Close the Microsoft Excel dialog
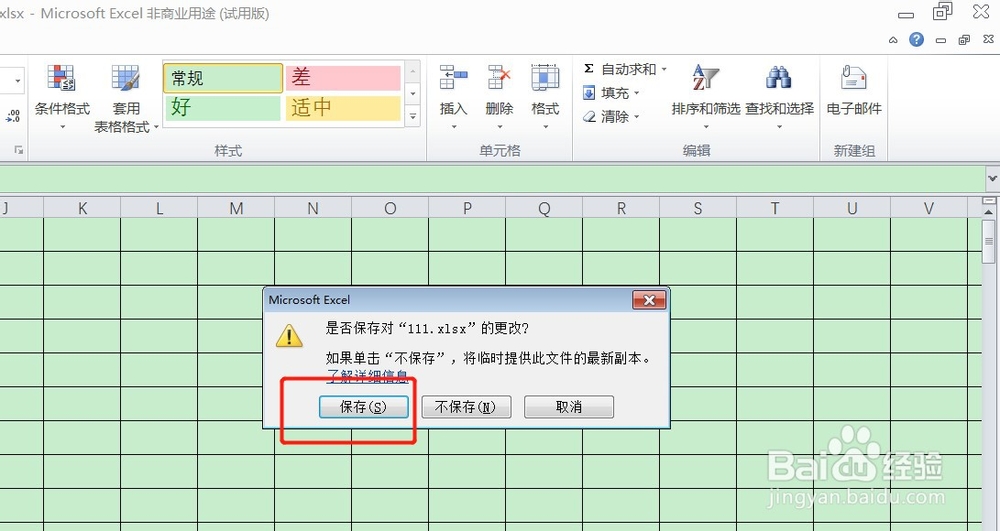The height and width of the screenshot is (531, 1000). coord(649,300)
